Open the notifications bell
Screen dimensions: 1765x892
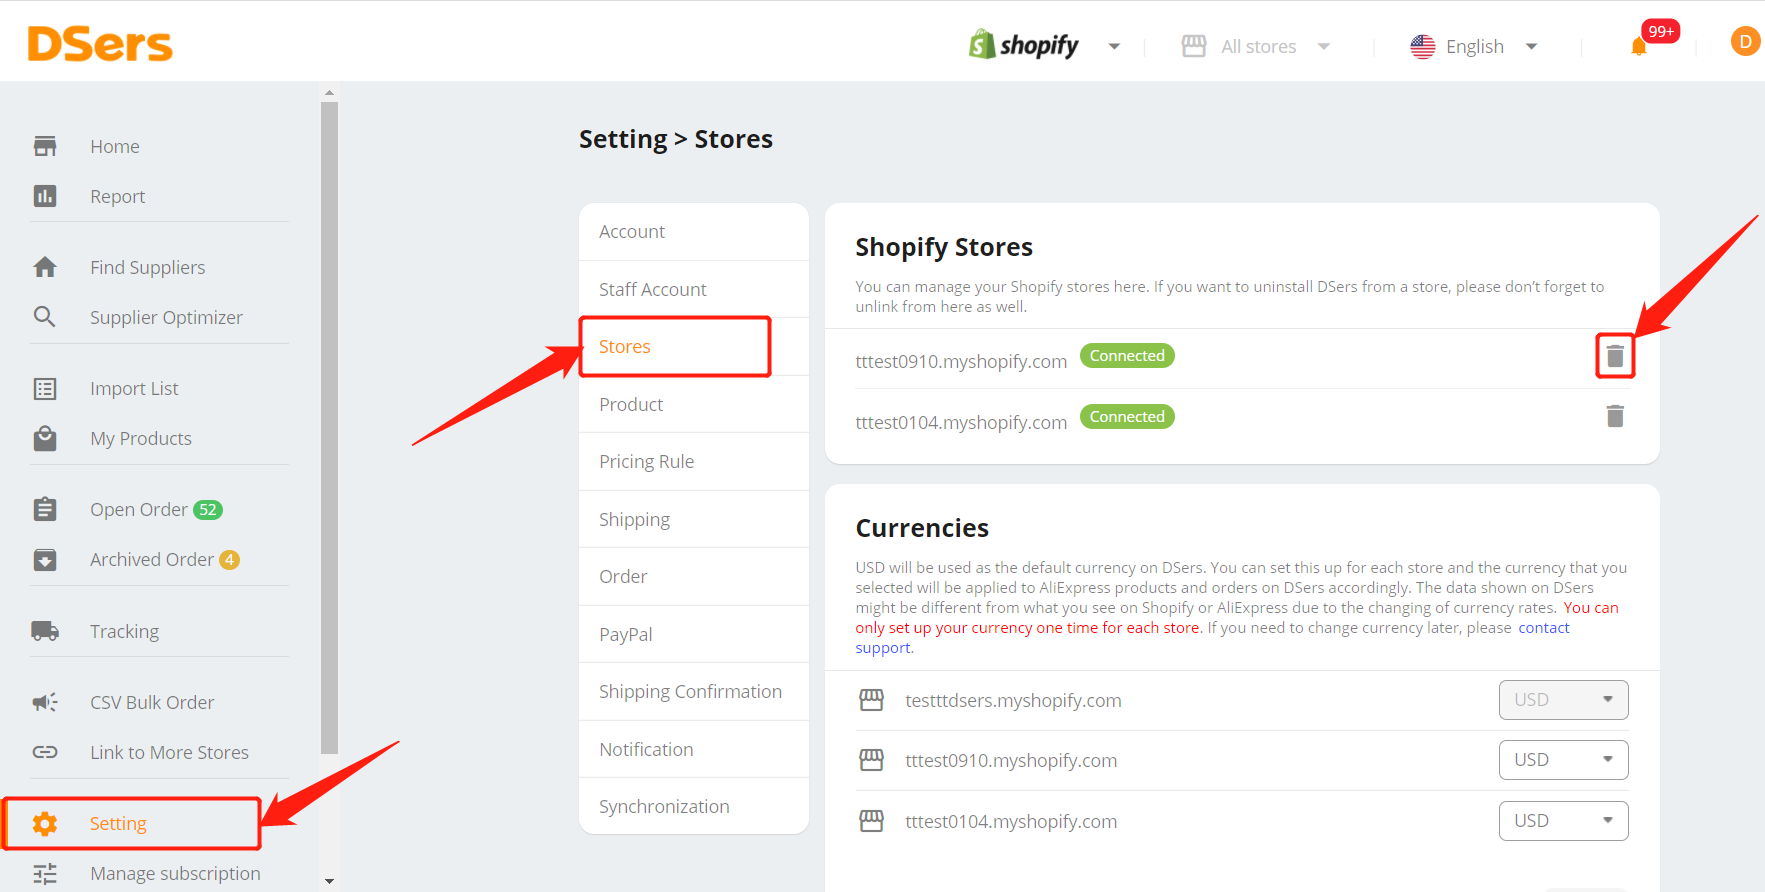click(x=1638, y=46)
